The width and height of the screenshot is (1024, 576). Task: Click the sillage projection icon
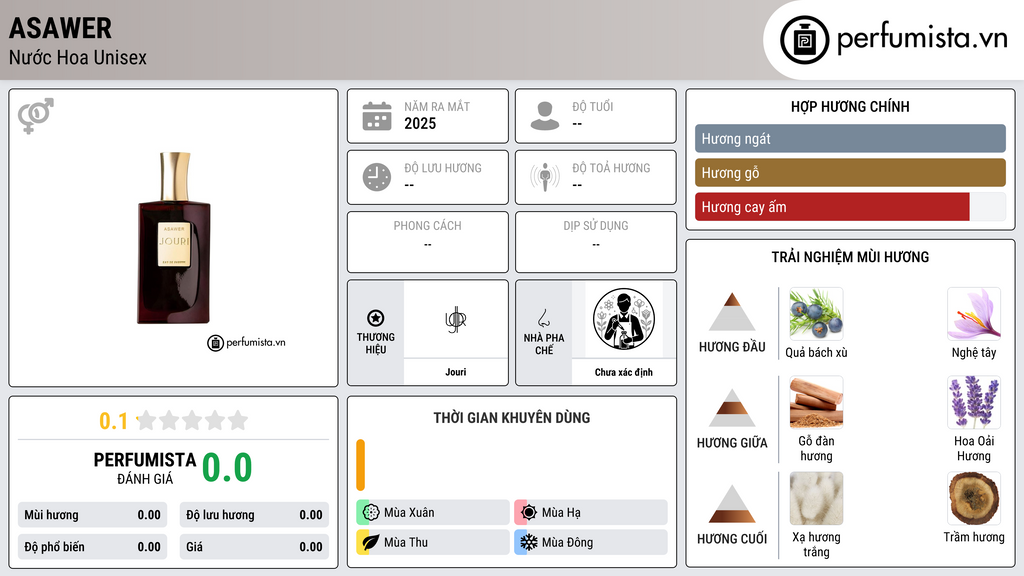pos(545,177)
